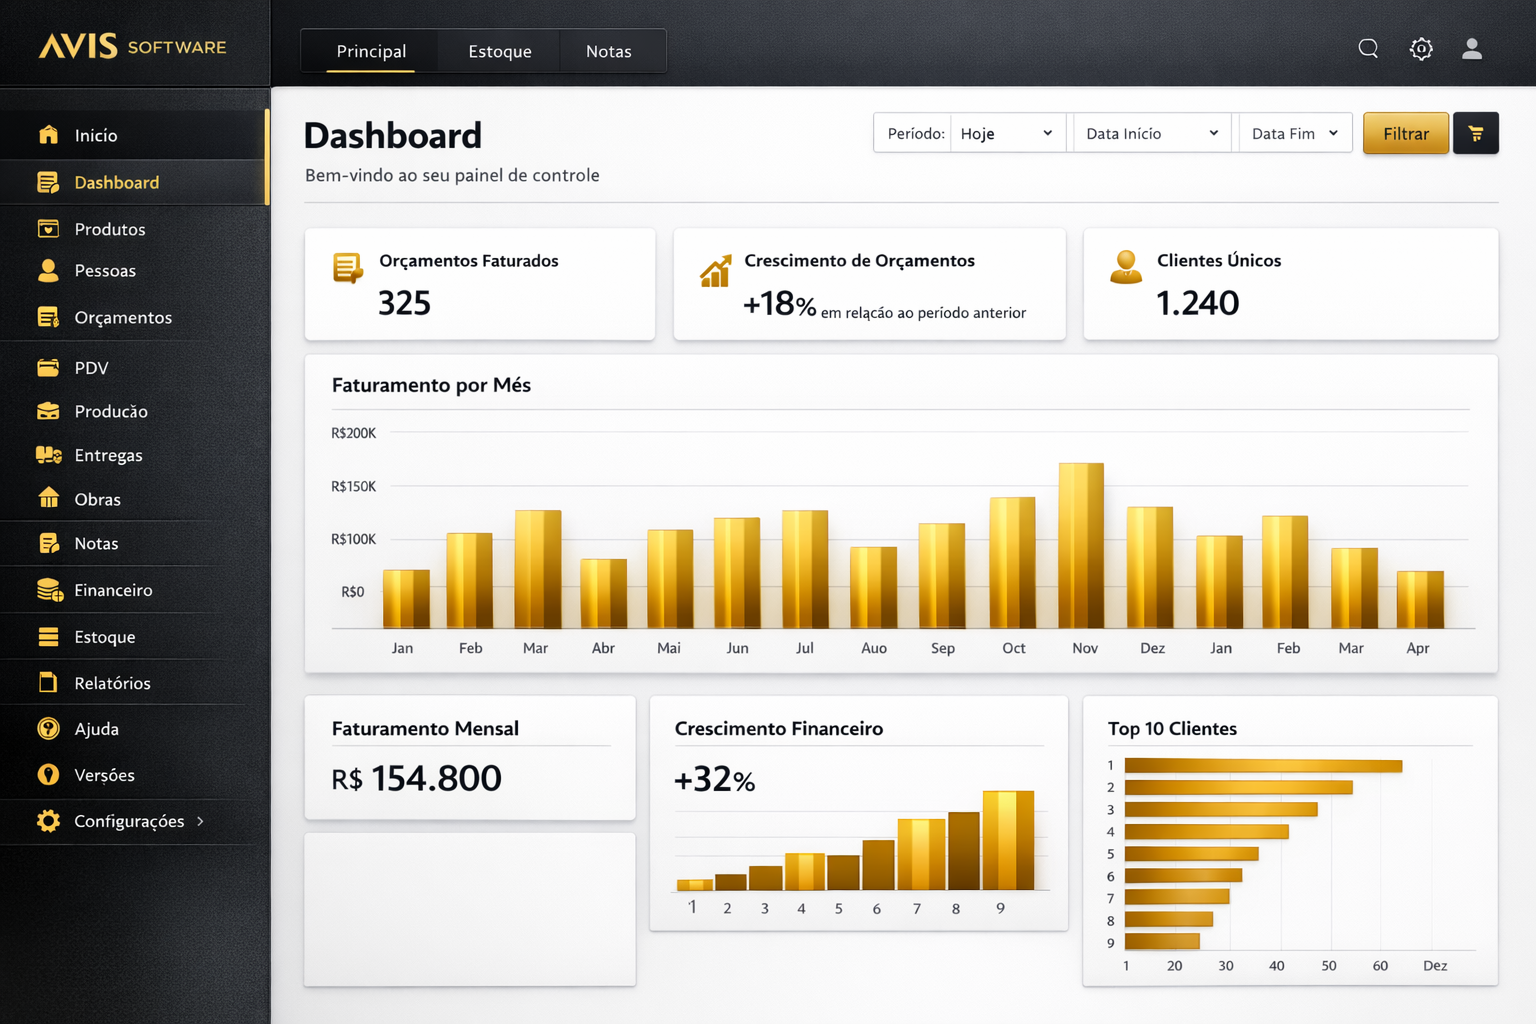Click the Obras building icon
1536x1024 pixels.
click(x=48, y=499)
